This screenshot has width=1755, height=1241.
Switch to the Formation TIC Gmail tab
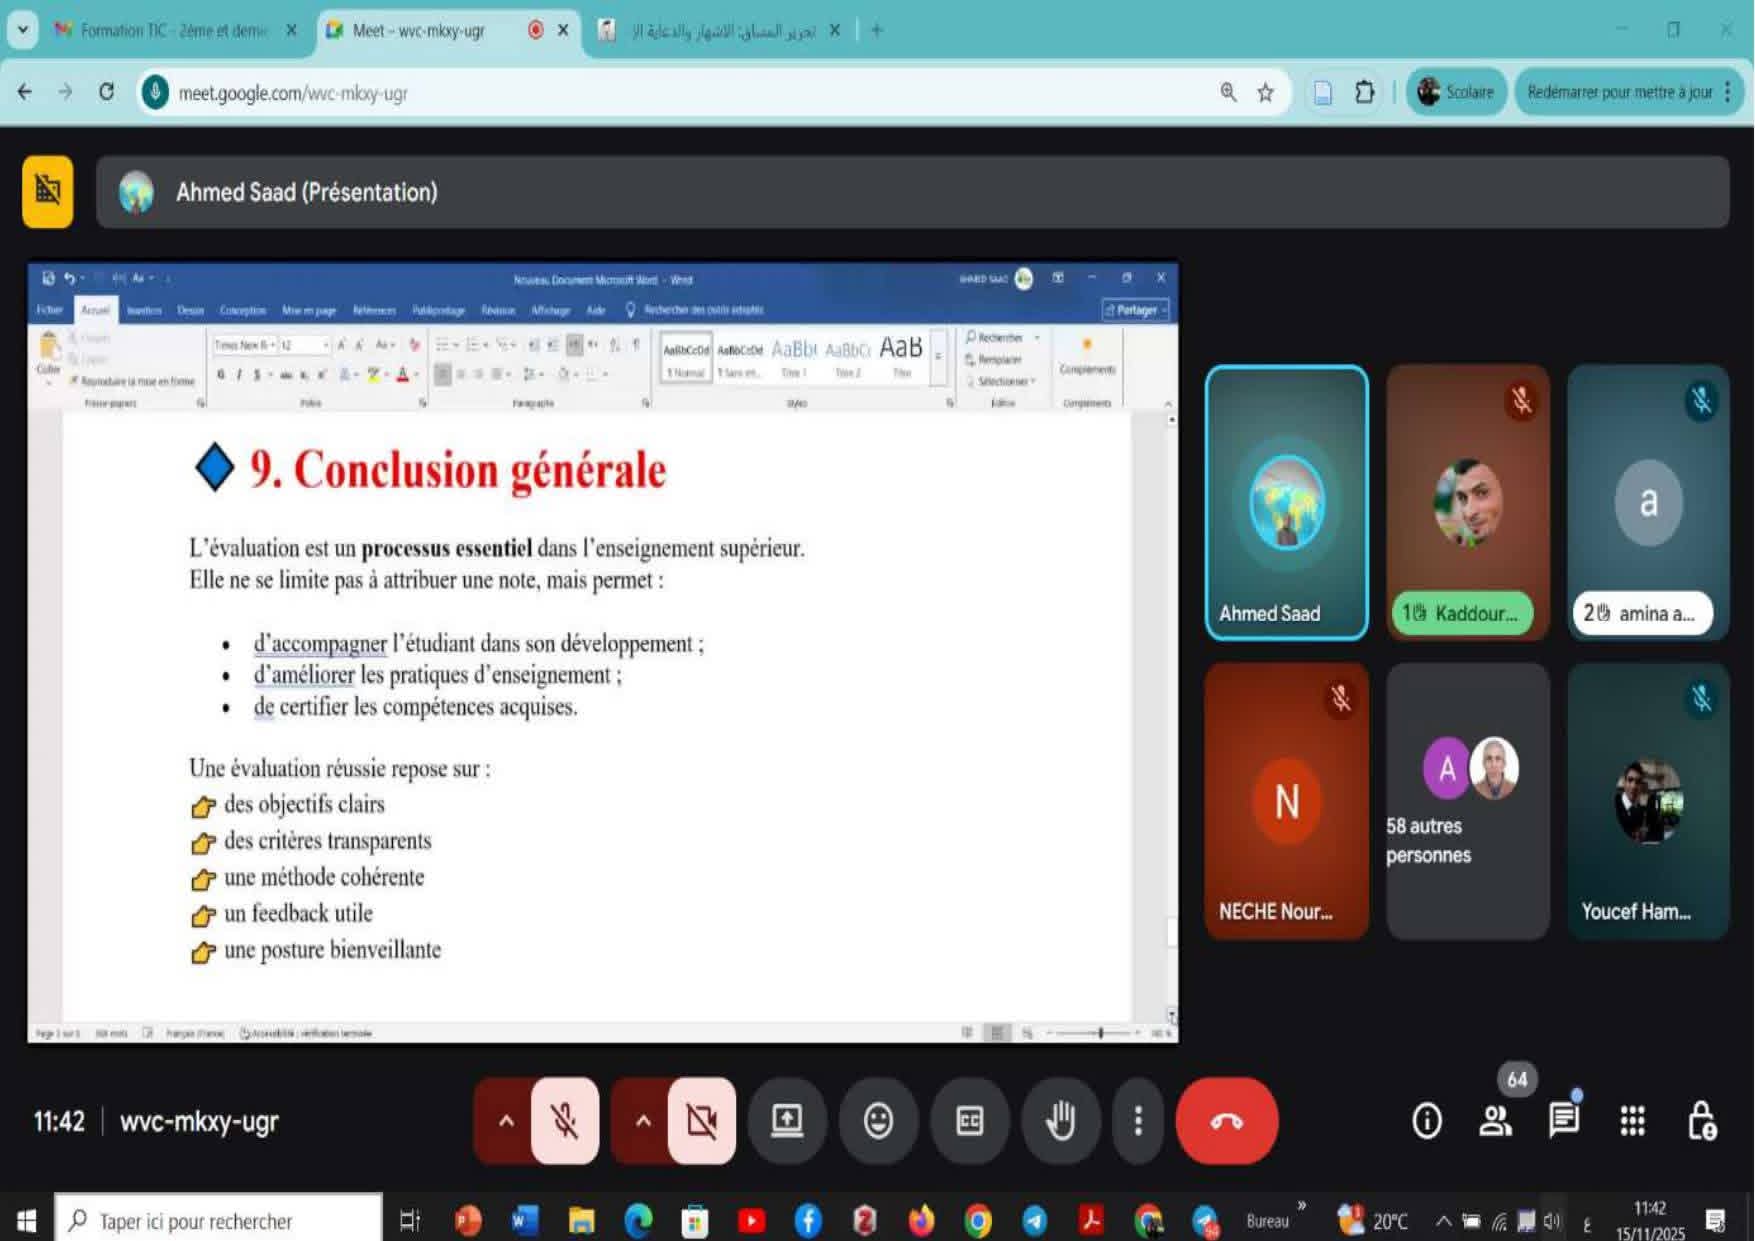[x=170, y=30]
